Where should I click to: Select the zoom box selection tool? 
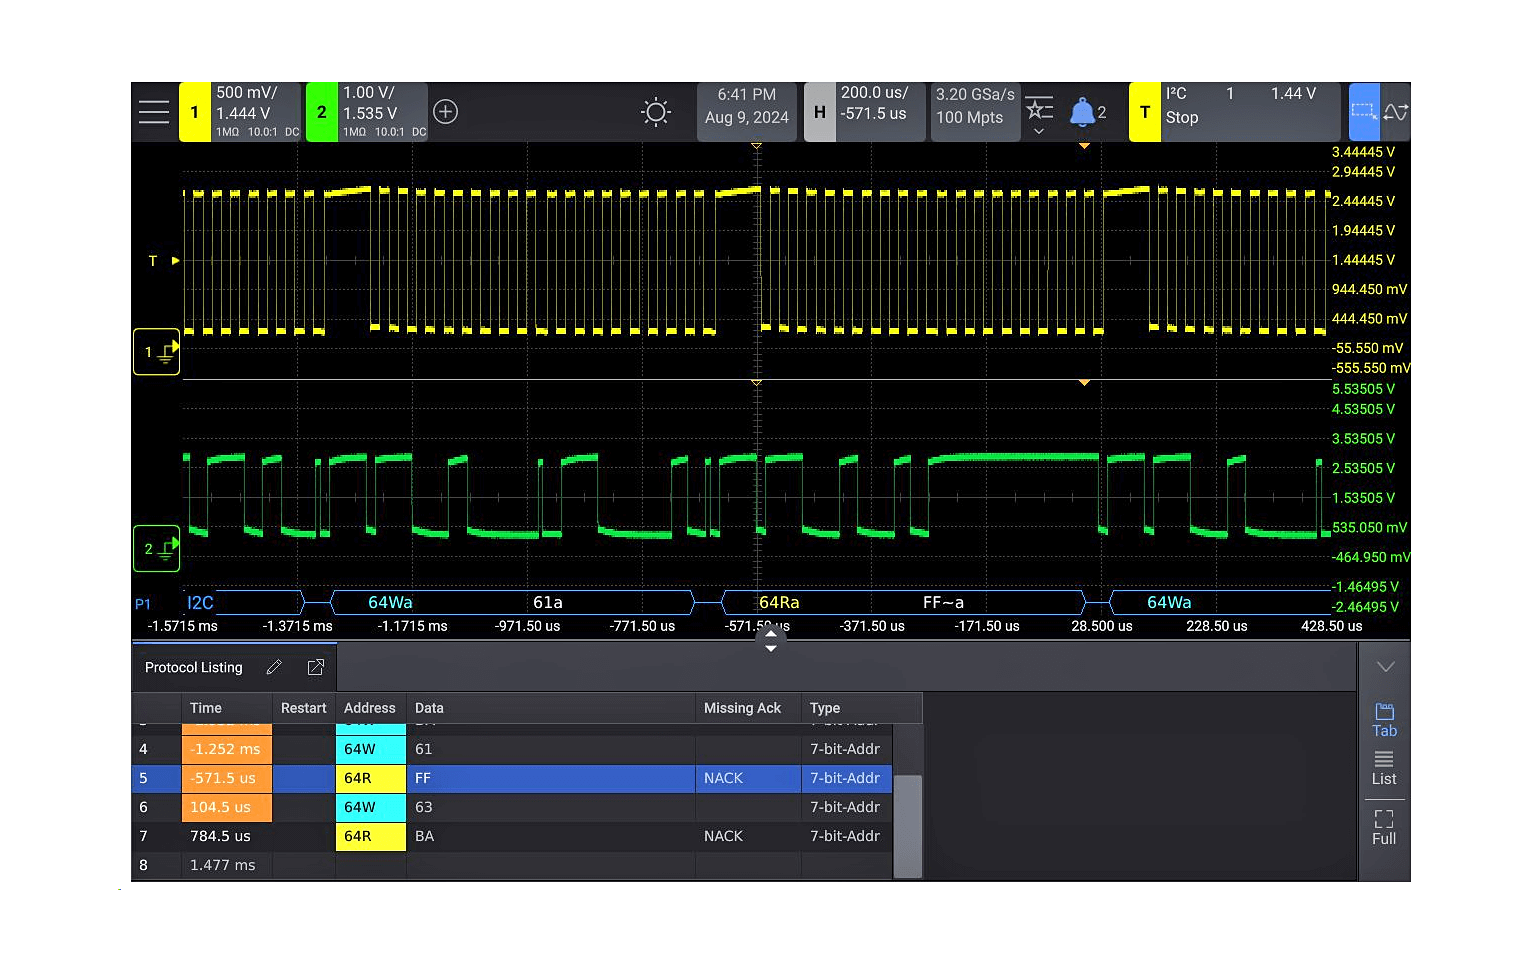tap(1364, 112)
